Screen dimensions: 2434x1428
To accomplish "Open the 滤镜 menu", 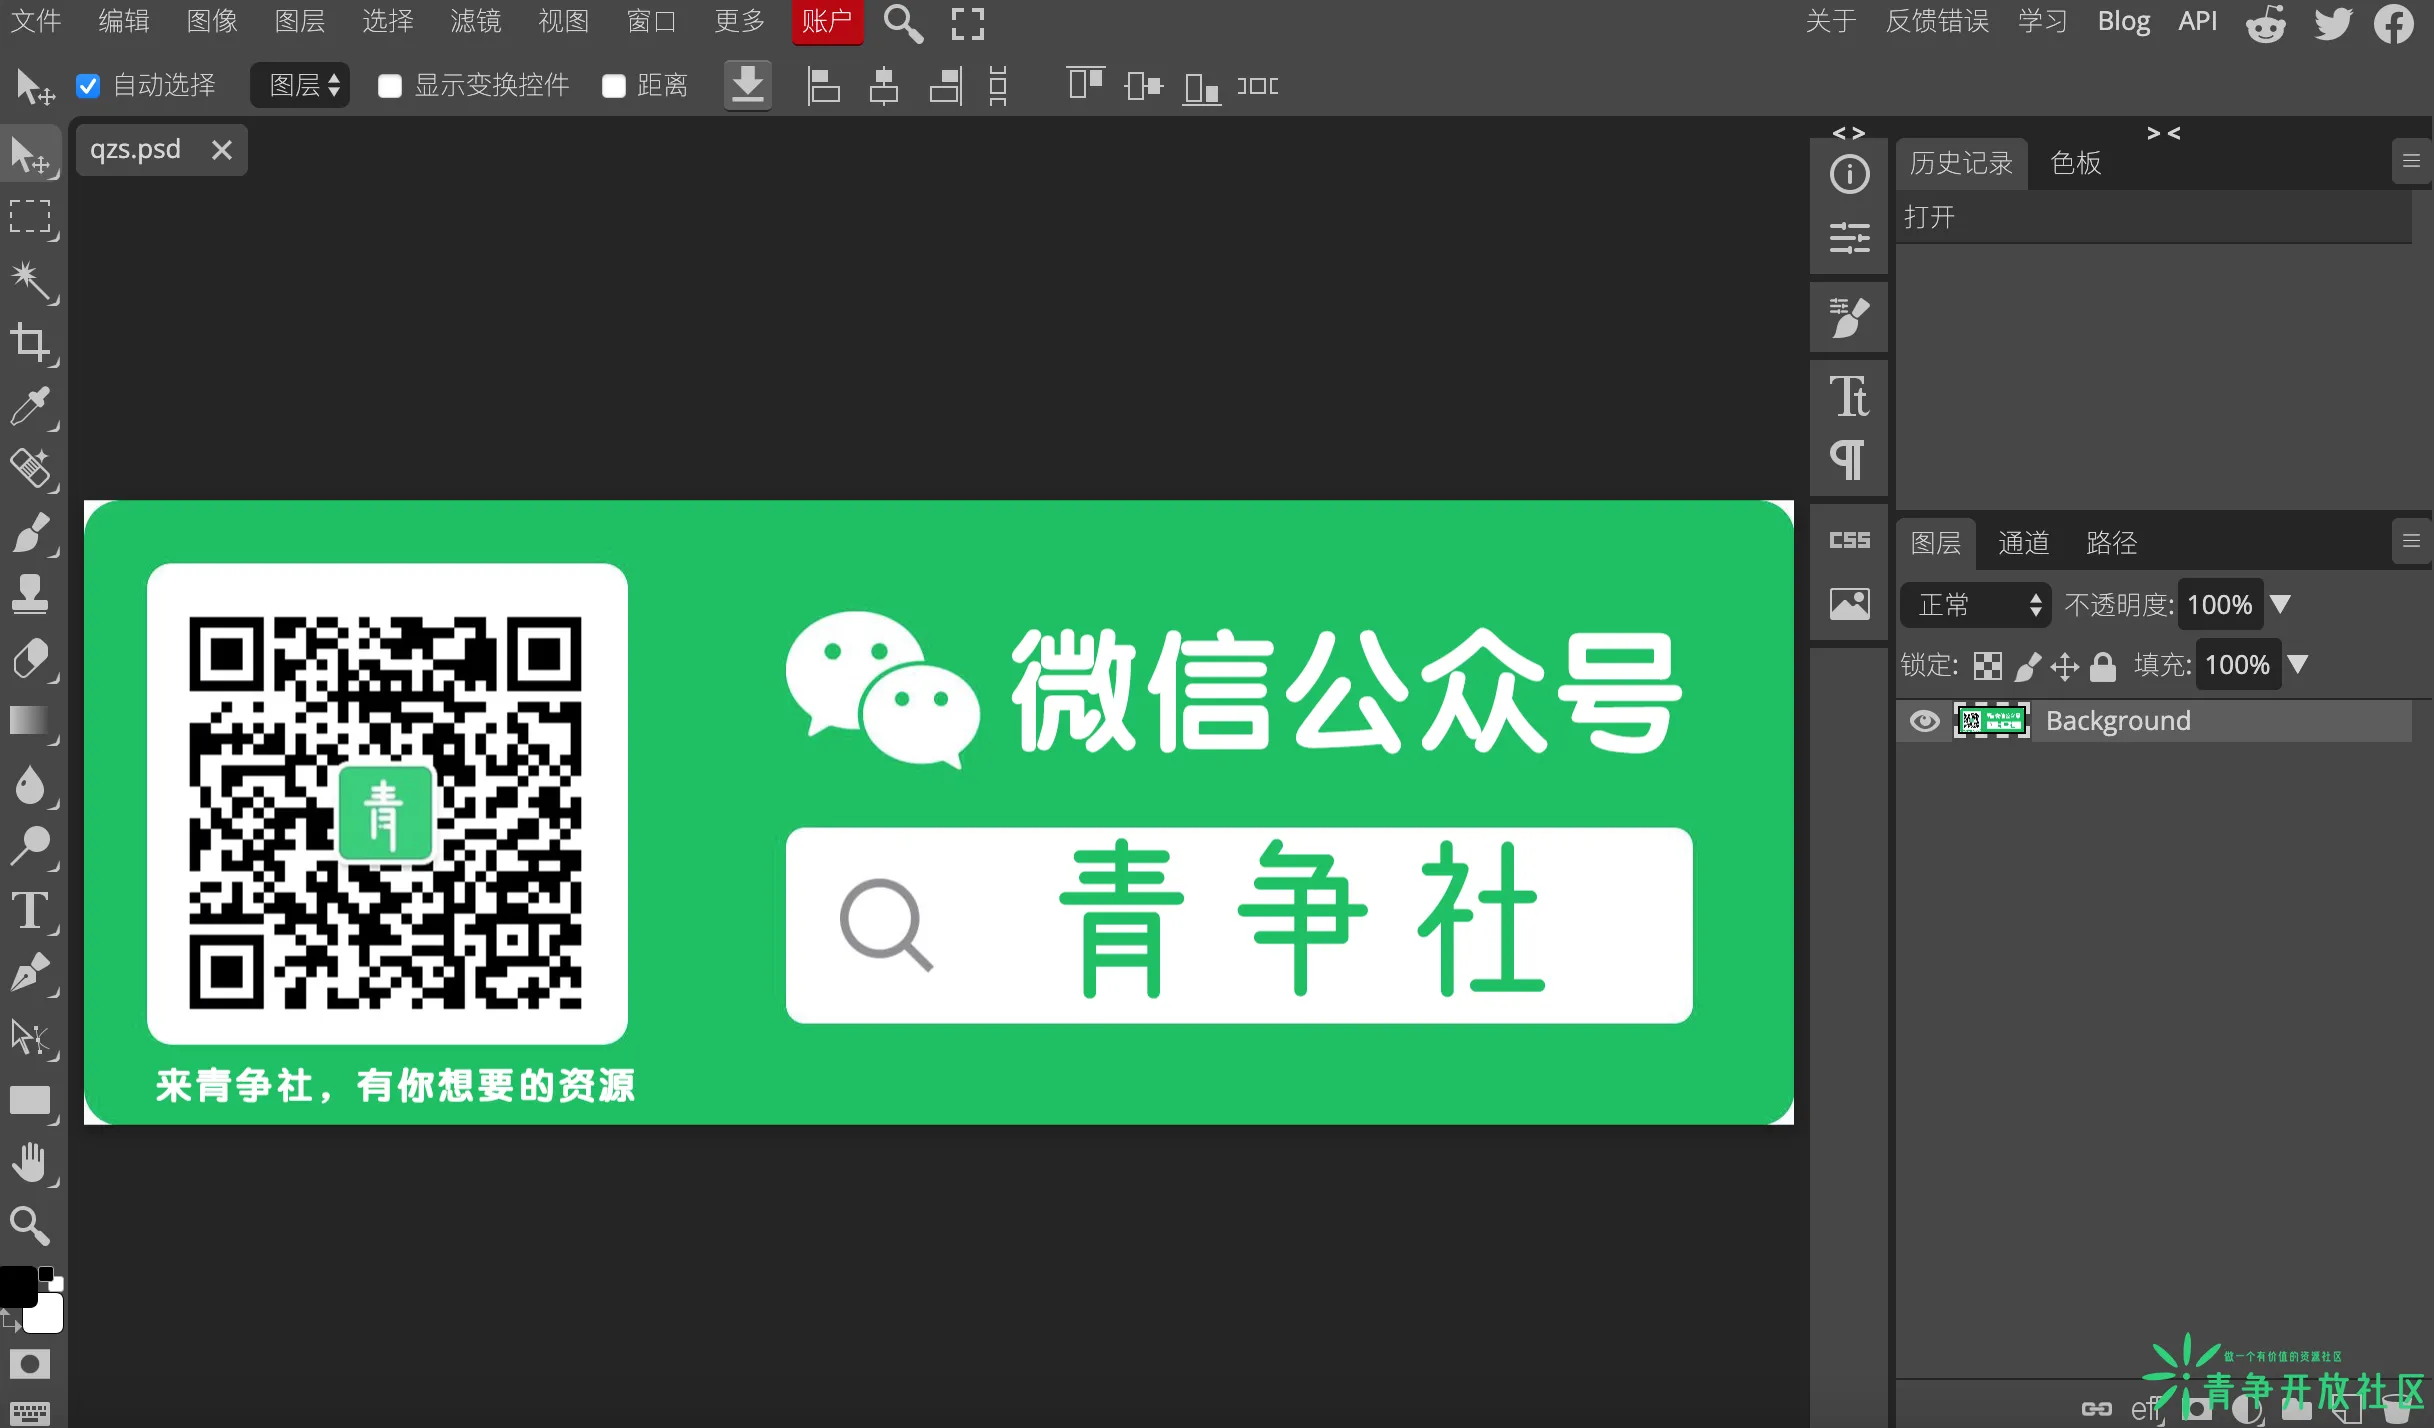I will click(476, 21).
